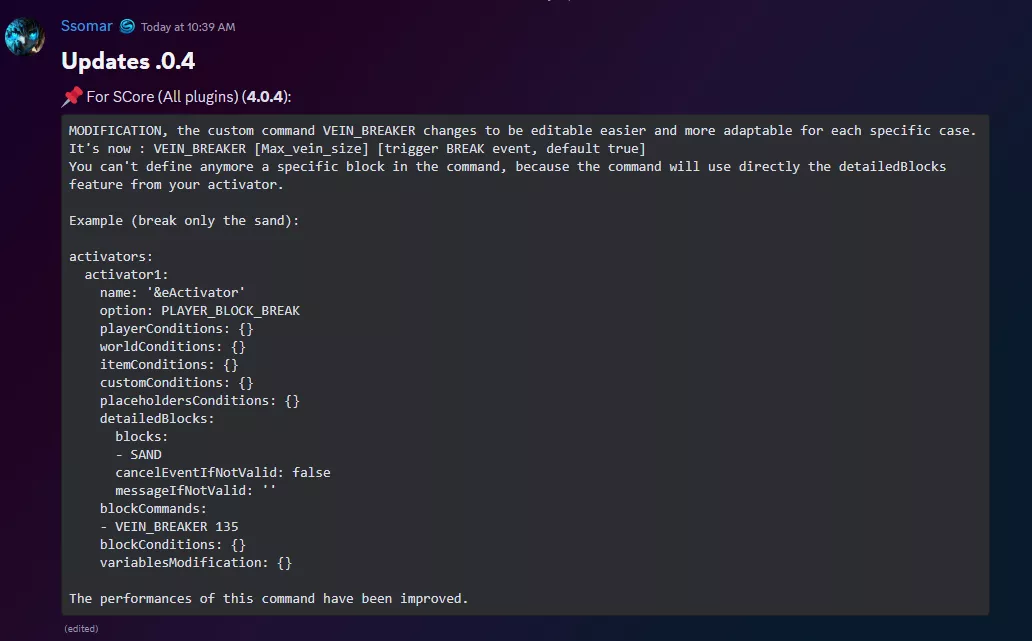Viewport: 1032px width, 641px height.
Task: Click Ssomar's profile avatar picture
Action: tap(25, 36)
